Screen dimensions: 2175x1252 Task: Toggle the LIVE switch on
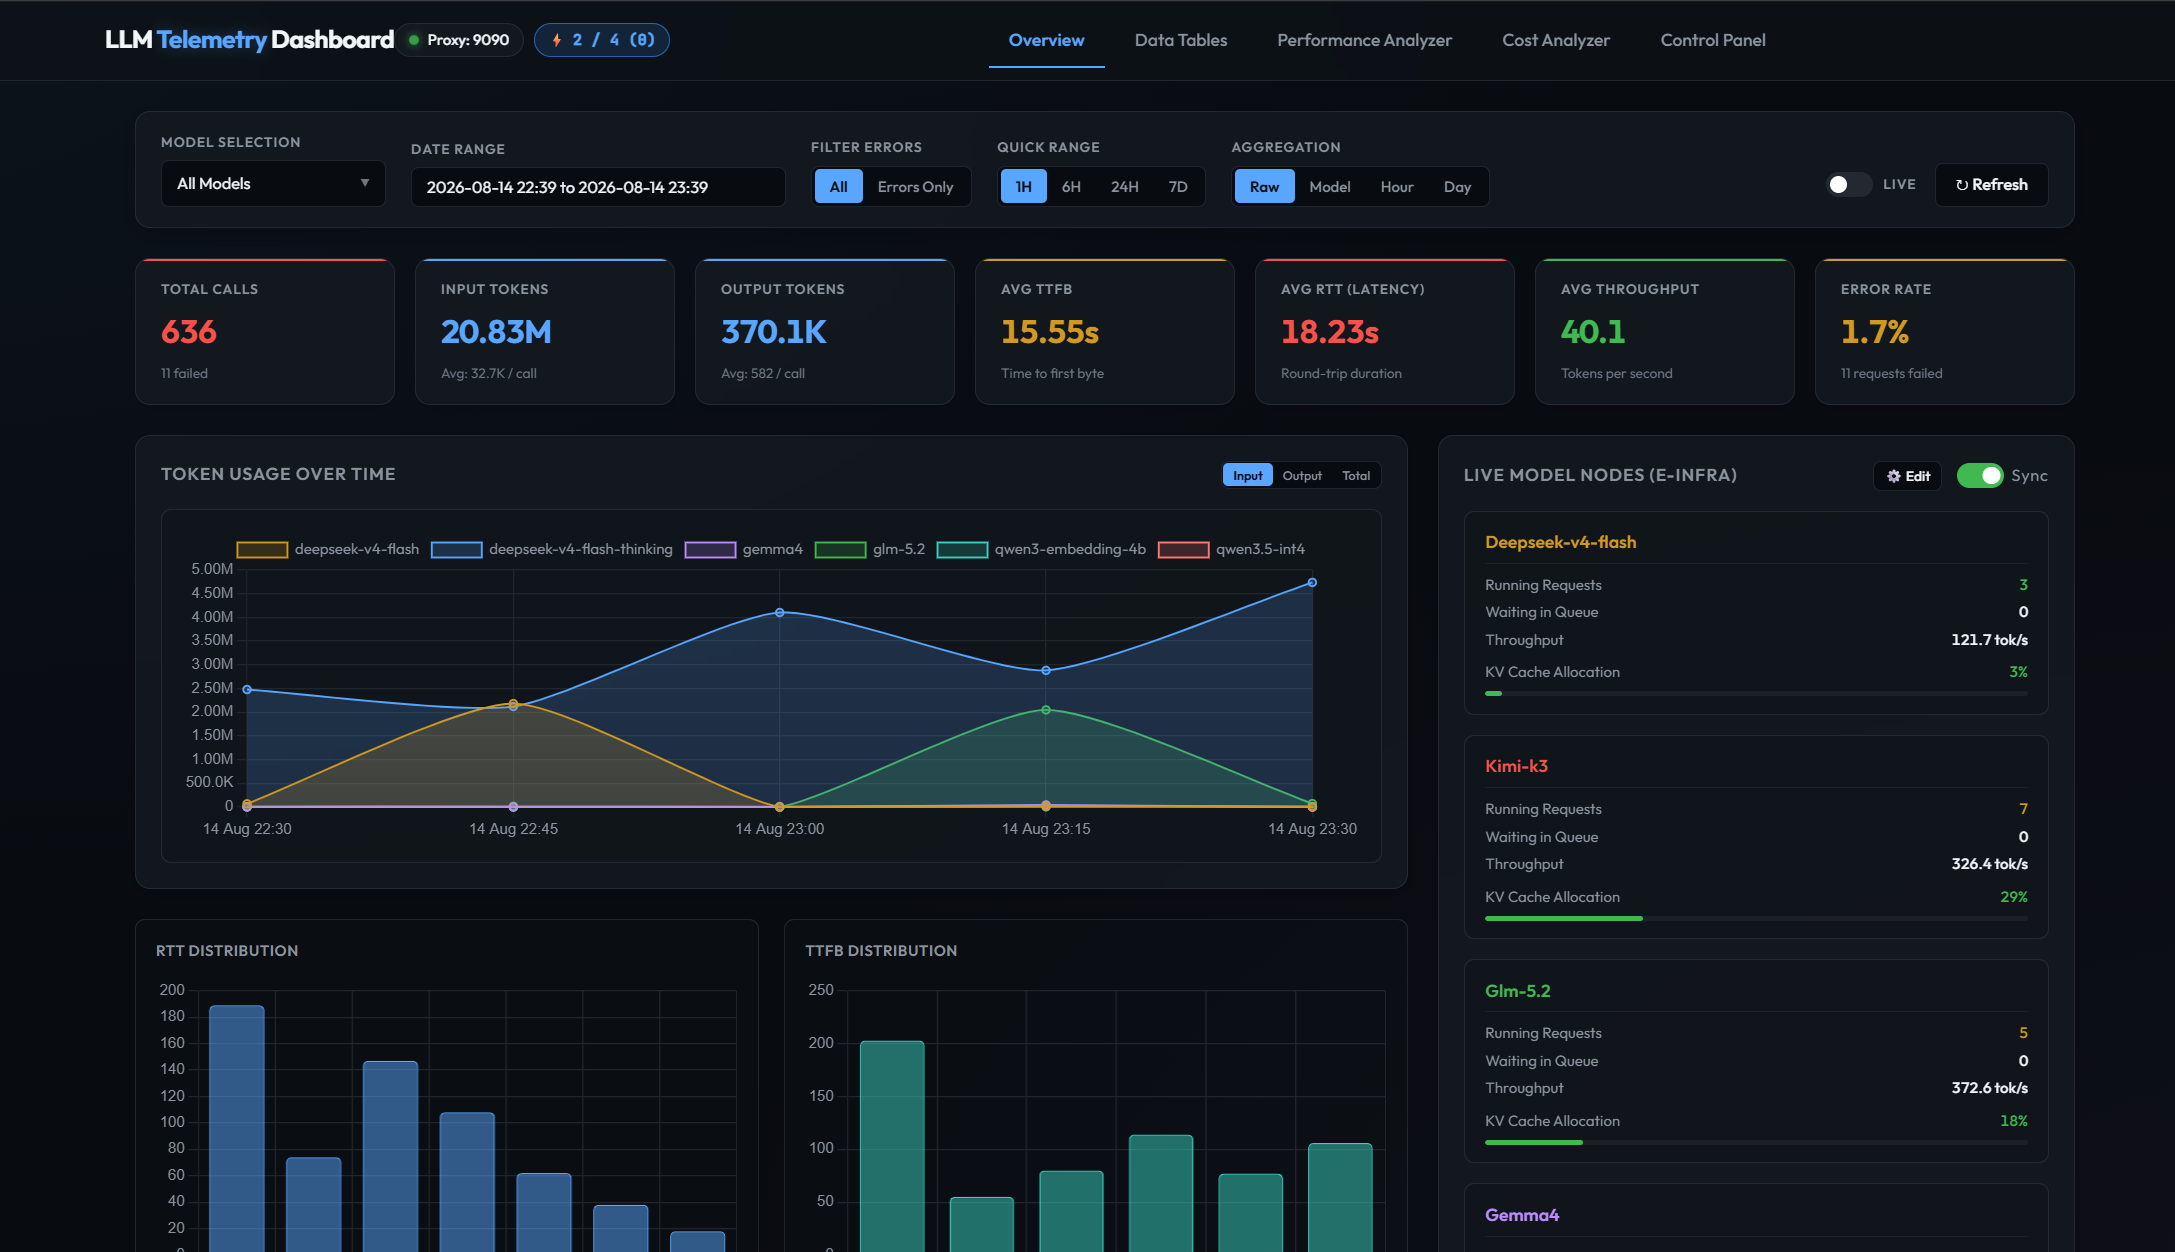coord(1848,185)
